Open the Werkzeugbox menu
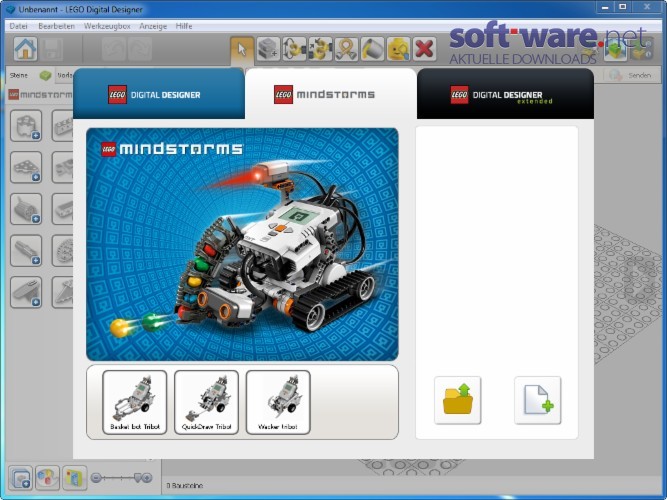The image size is (667, 500). coord(107,26)
